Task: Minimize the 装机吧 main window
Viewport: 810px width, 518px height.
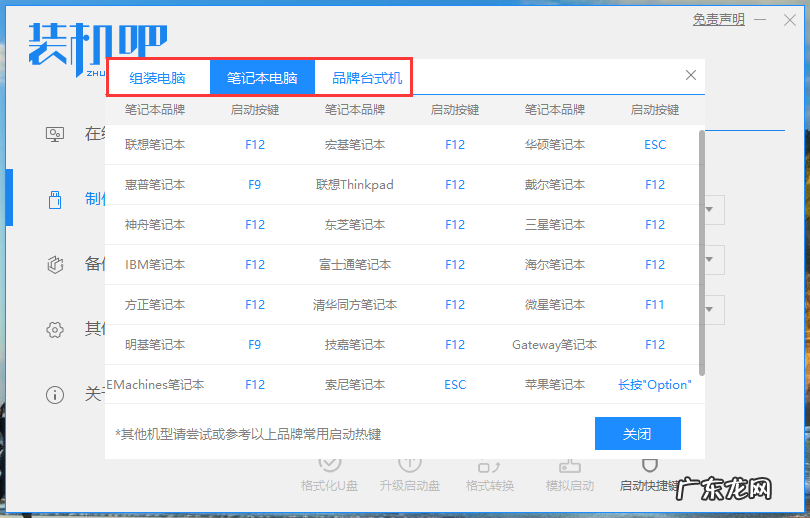Action: pyautogui.click(x=760, y=20)
